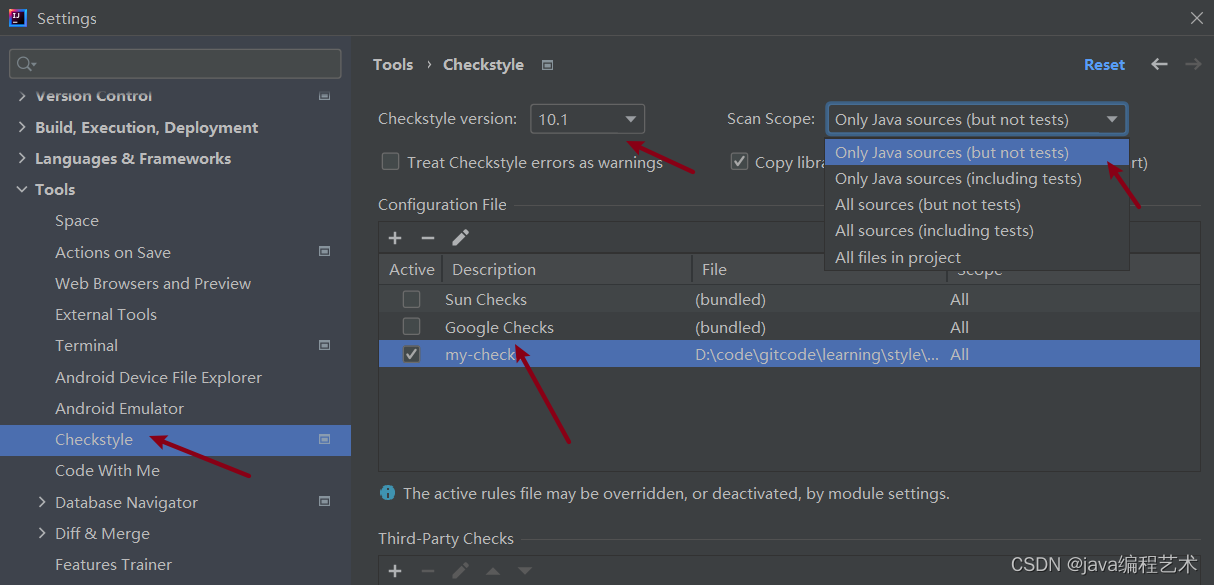Viewport: 1214px width, 585px height.
Task: Click pencil icon to edit my-check configuration
Action: point(460,238)
